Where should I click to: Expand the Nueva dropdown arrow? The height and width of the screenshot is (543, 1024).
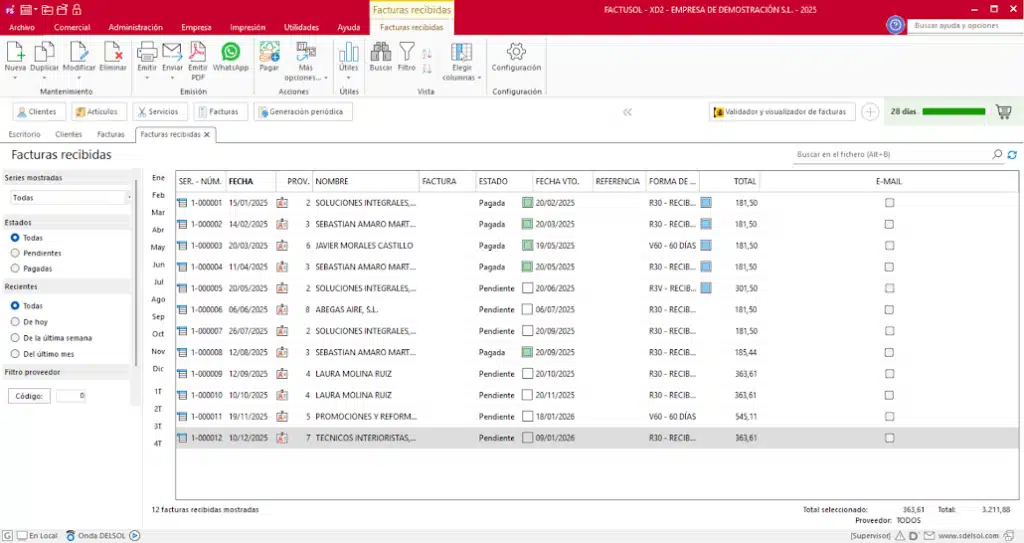pyautogui.click(x=15, y=78)
